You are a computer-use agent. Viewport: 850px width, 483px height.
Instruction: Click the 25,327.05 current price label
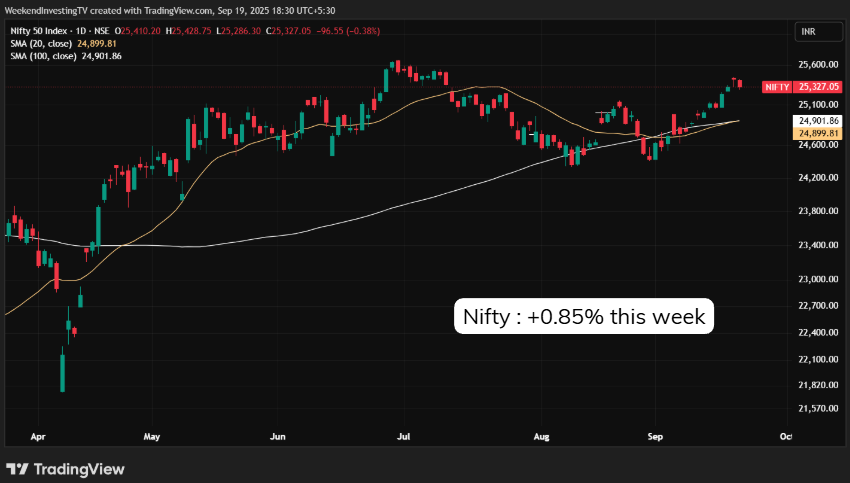pyautogui.click(x=819, y=87)
